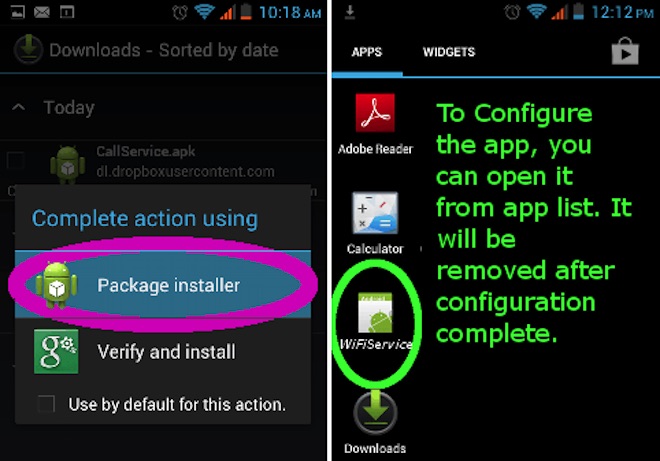Check 'Use by default for this action'
The width and height of the screenshot is (660, 461).
click(46, 404)
